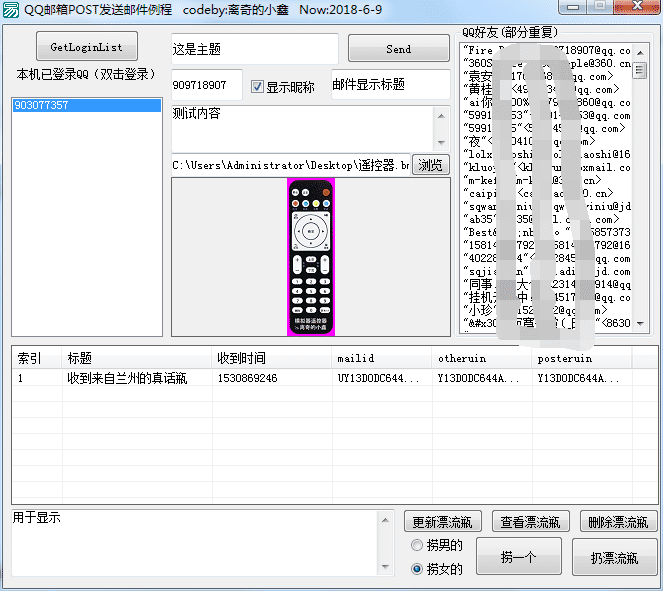The width and height of the screenshot is (663, 591).
Task: Click the posteruin column header
Action: click(x=582, y=358)
